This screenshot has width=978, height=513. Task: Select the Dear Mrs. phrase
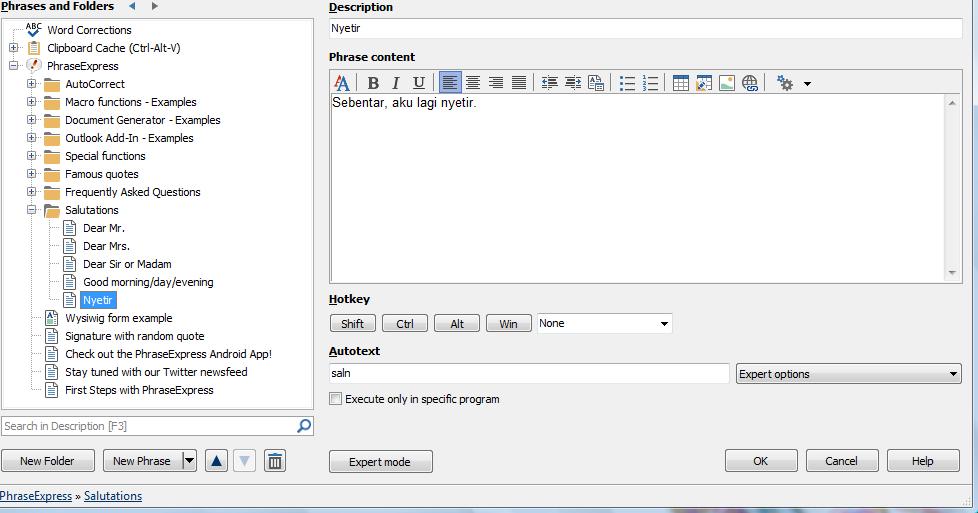point(106,247)
